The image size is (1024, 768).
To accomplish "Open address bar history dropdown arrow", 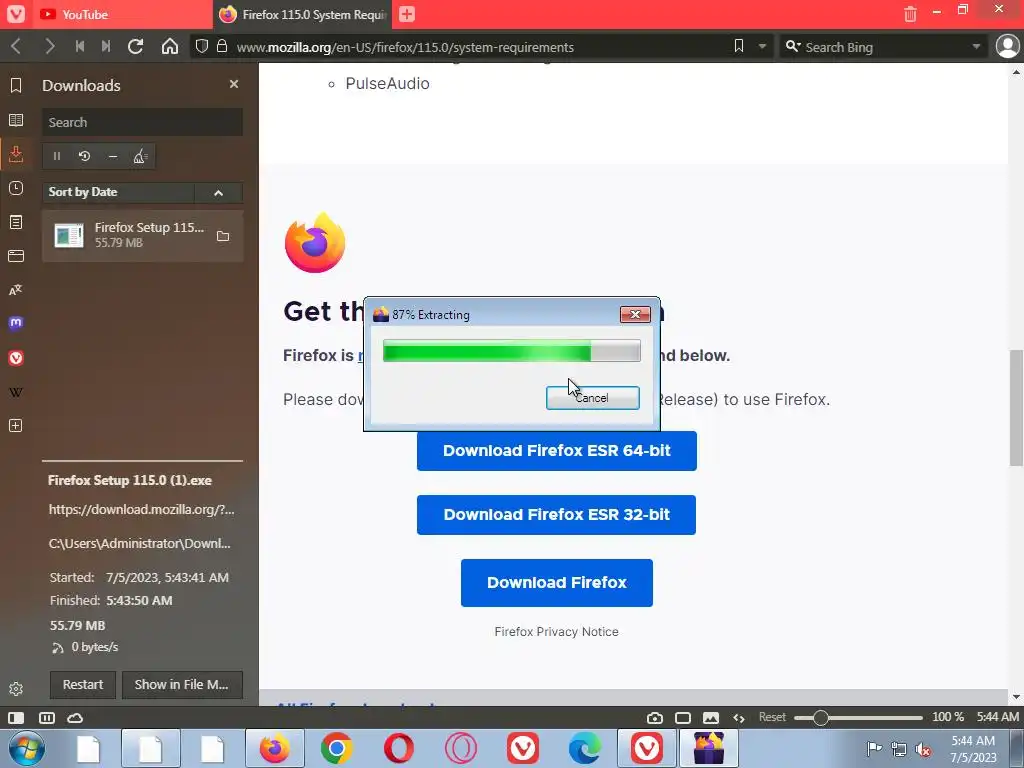I will (762, 46).
